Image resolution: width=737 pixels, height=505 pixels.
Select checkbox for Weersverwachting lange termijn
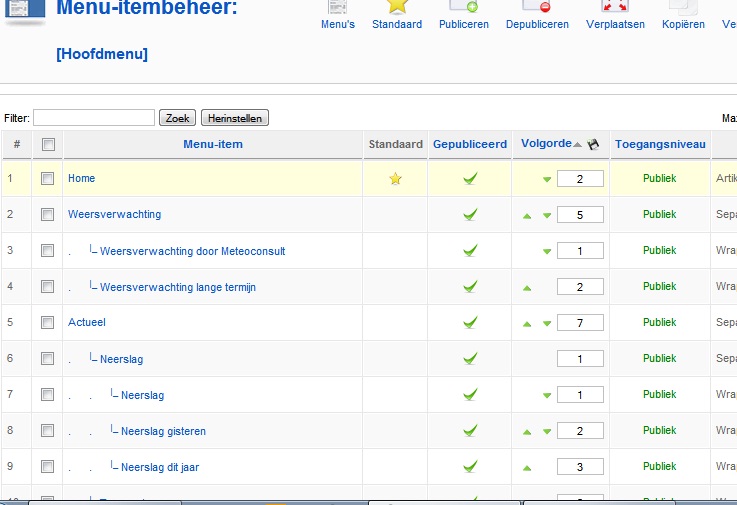[47, 286]
